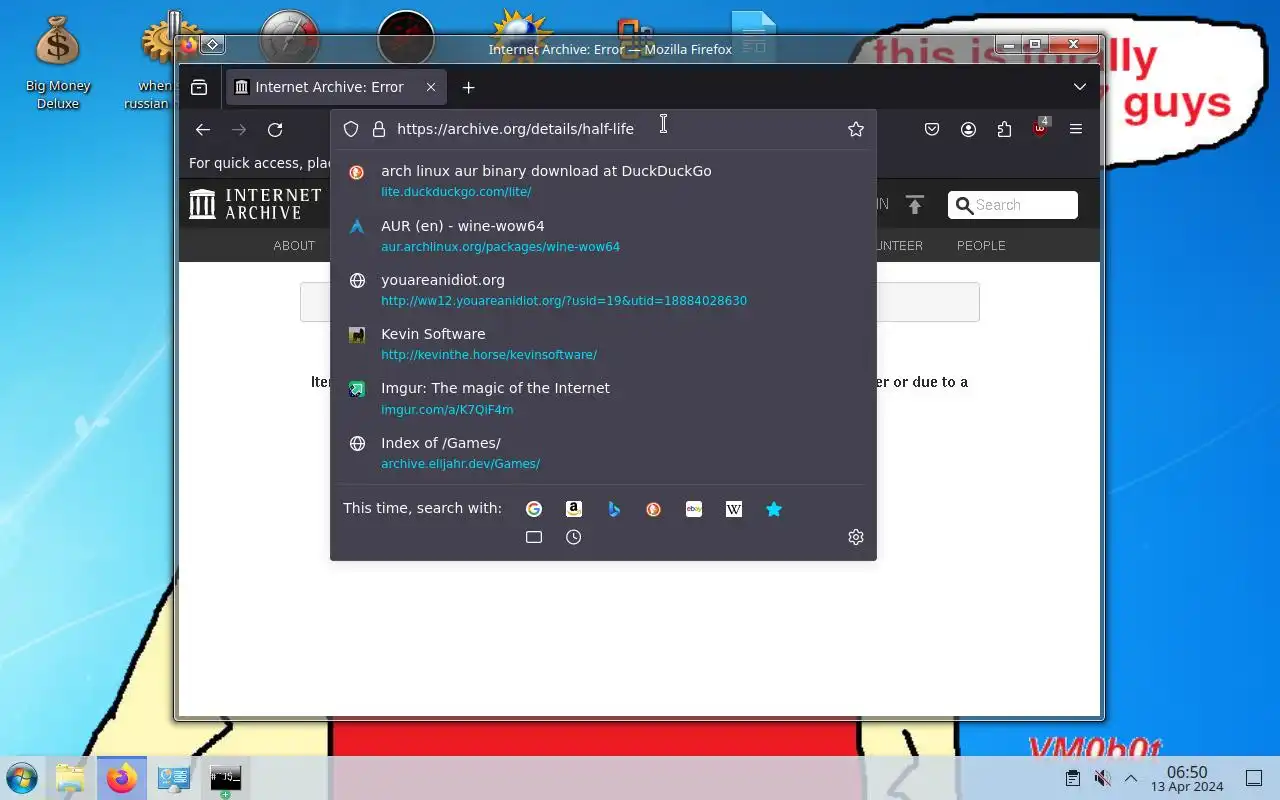The height and width of the screenshot is (800, 1280).
Task: Open a new tab
Action: (x=468, y=87)
